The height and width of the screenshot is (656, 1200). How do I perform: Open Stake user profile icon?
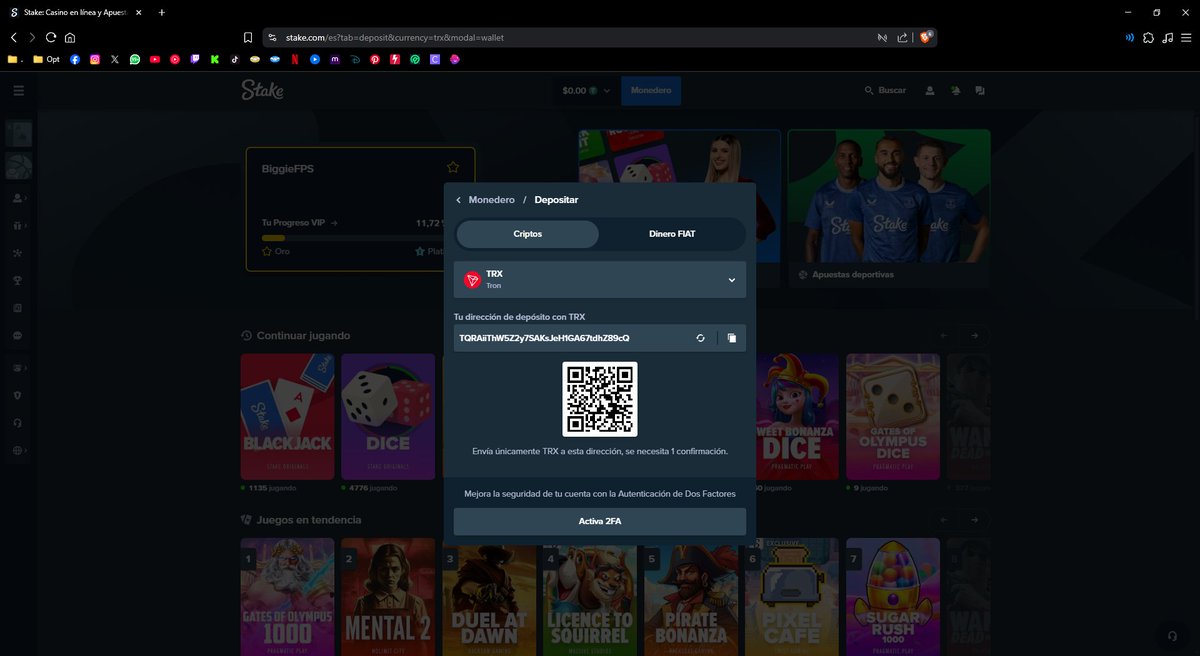[930, 91]
